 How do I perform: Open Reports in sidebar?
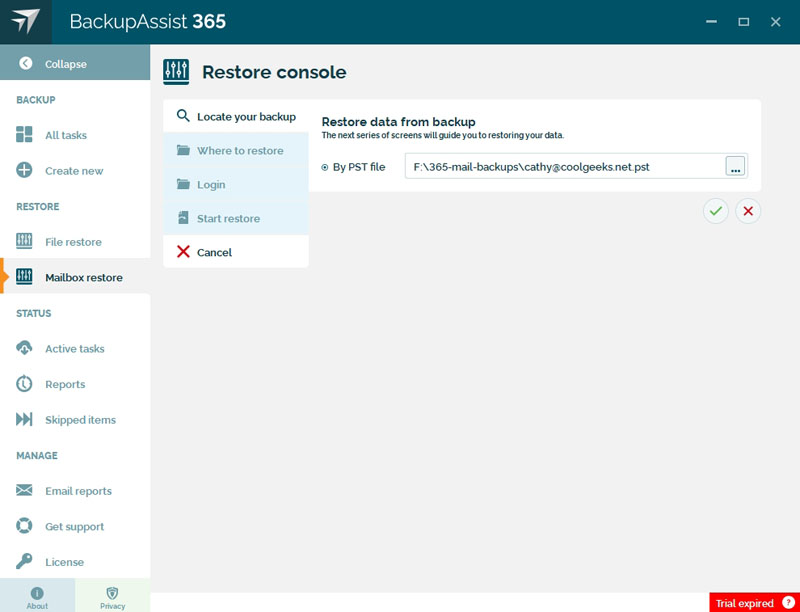coord(75,384)
